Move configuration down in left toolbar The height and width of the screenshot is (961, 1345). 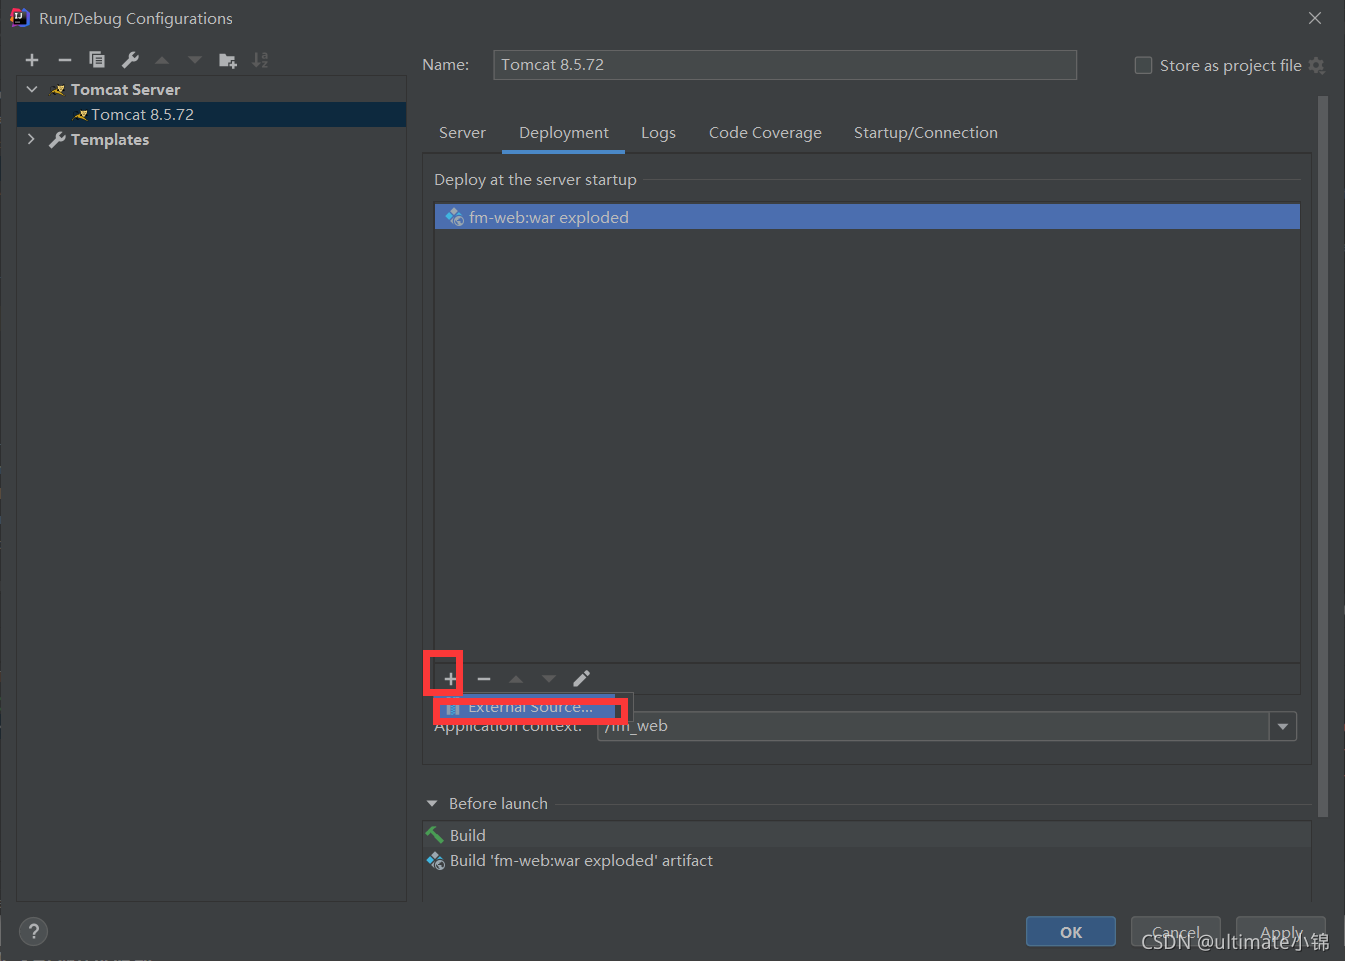coord(195,60)
